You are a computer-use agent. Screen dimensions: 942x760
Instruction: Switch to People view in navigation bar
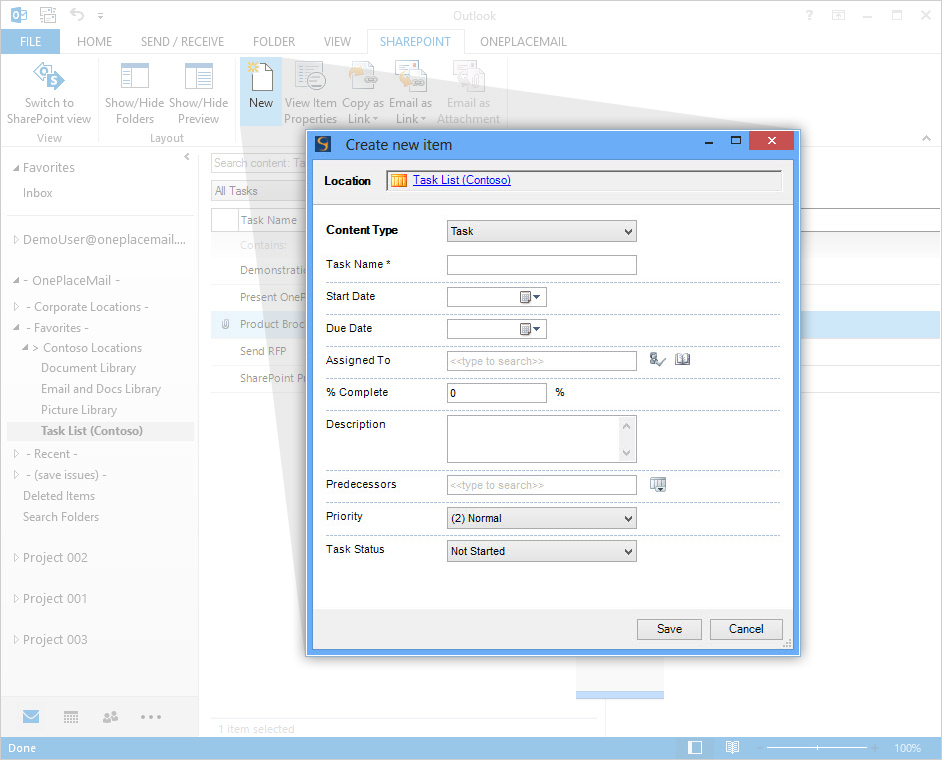click(x=111, y=717)
